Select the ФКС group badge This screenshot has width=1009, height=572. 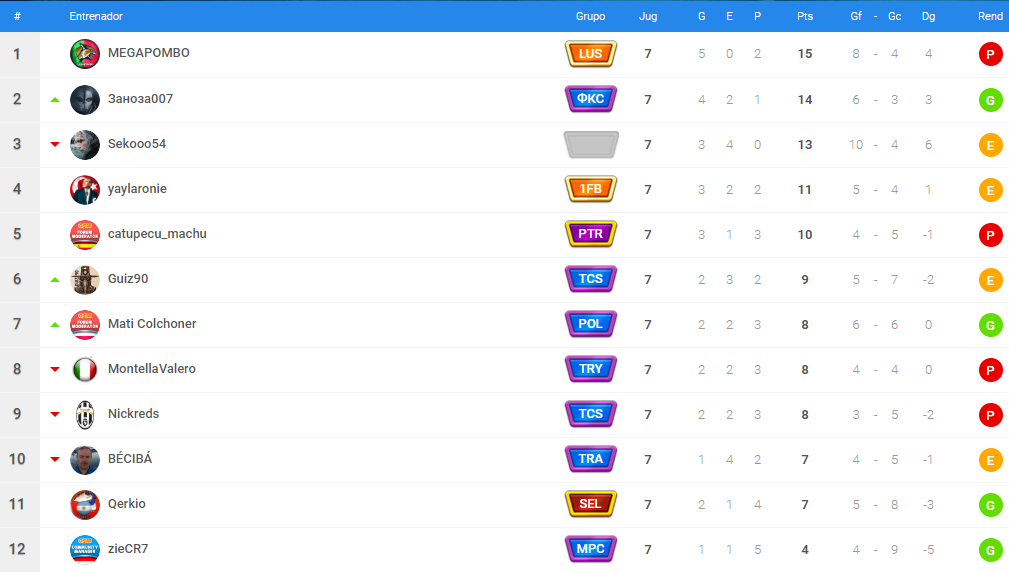pyautogui.click(x=591, y=99)
